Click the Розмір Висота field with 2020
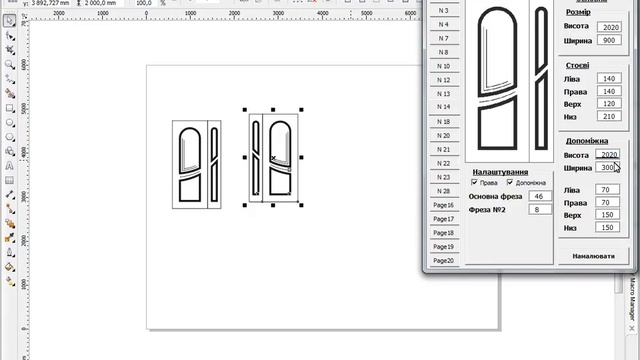Image resolution: width=640 pixels, height=360 pixels. 609,27
